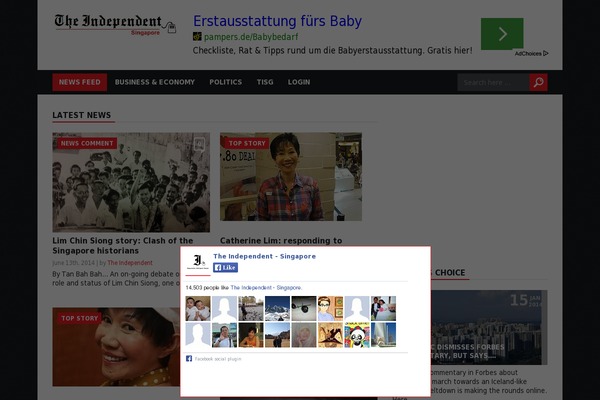The image size is (600, 400).
Task: Click the skyscraper profile picture
Action: (383, 335)
